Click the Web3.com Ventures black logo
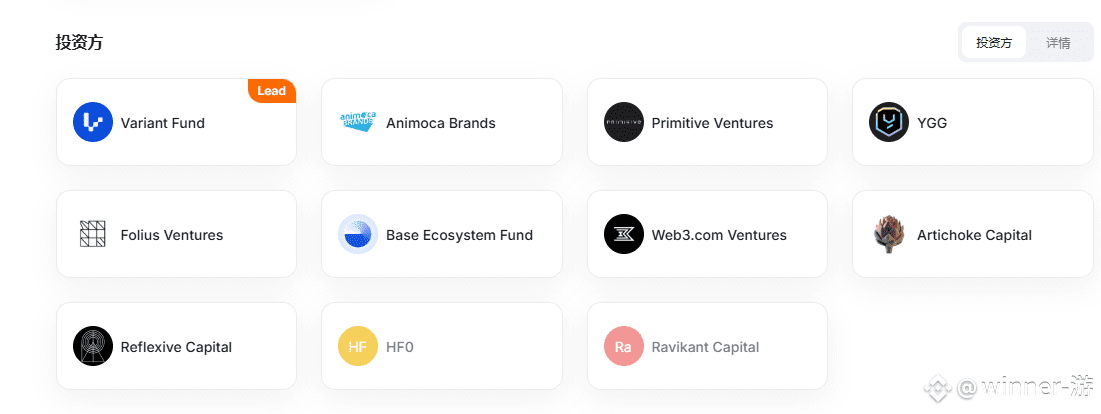Screen dimensions: 1101x414 click(x=624, y=234)
